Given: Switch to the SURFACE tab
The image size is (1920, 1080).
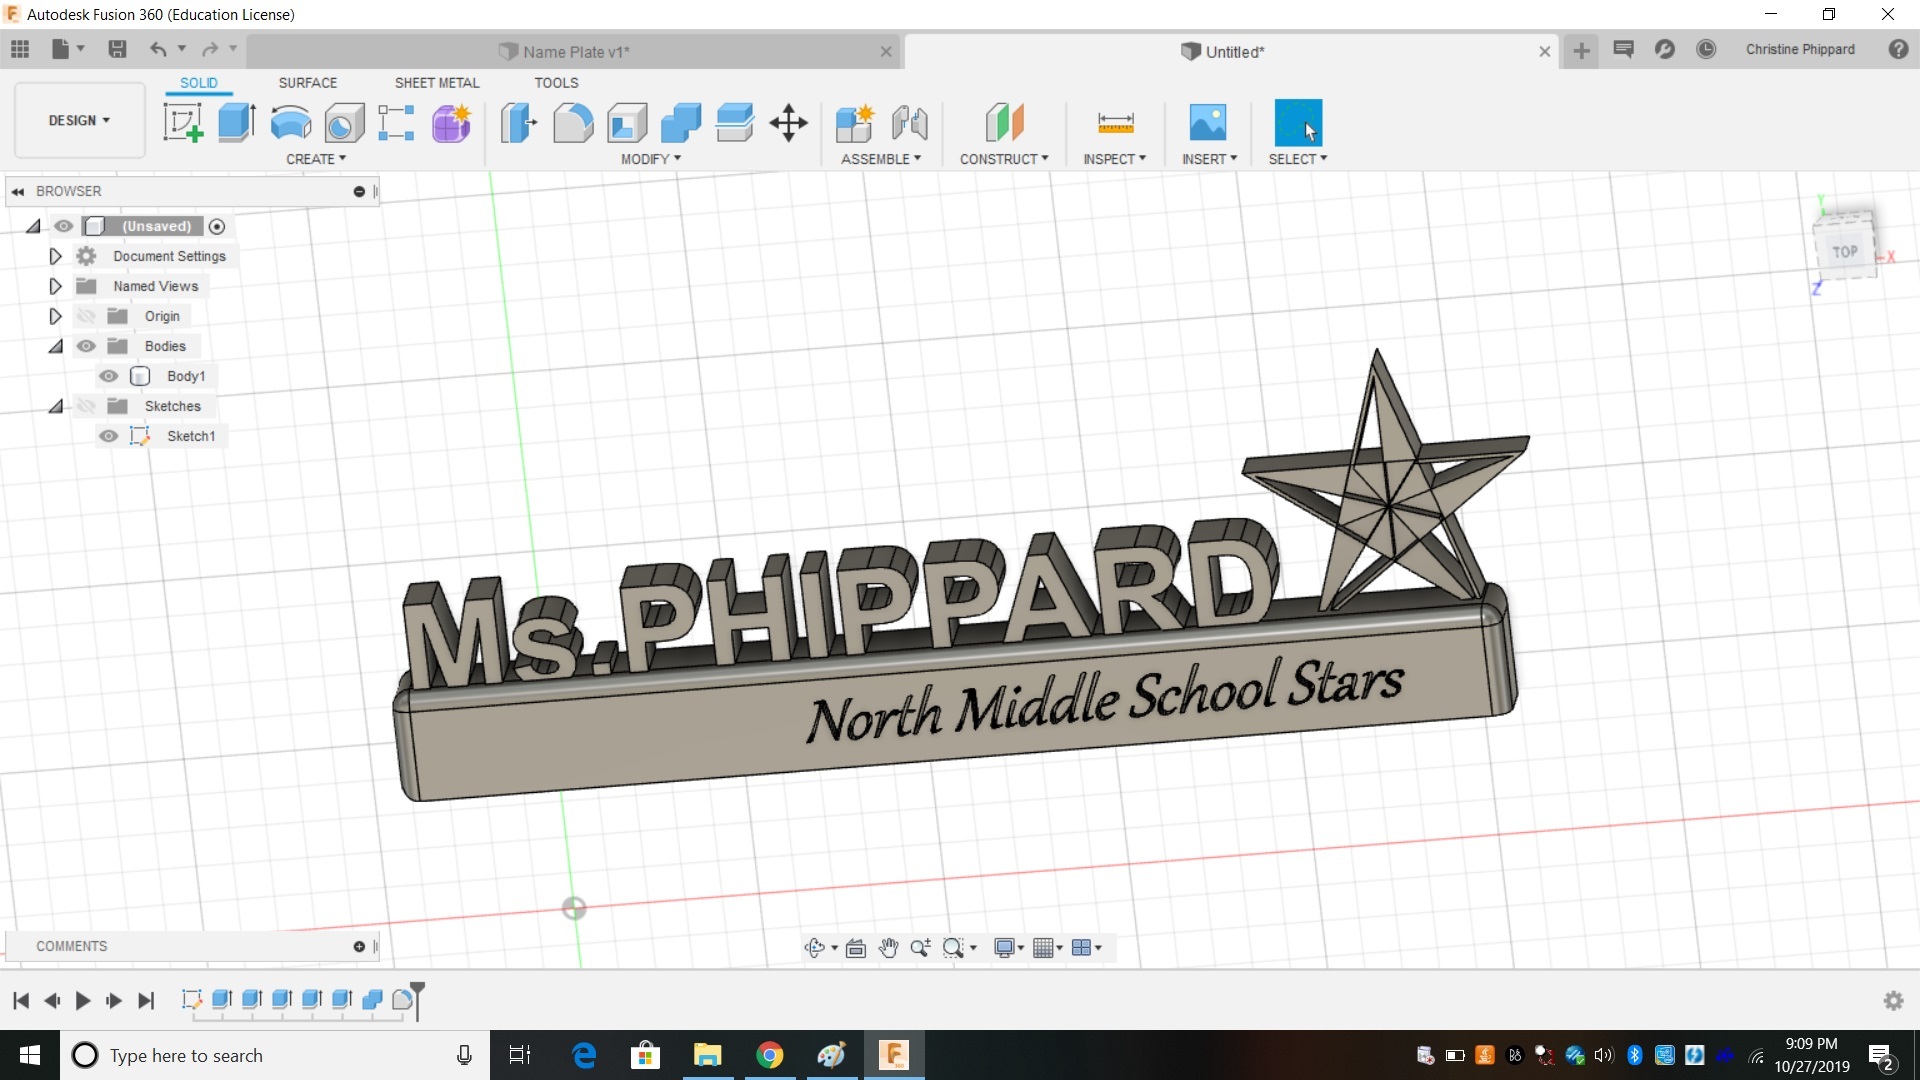Looking at the screenshot, I should [x=307, y=83].
